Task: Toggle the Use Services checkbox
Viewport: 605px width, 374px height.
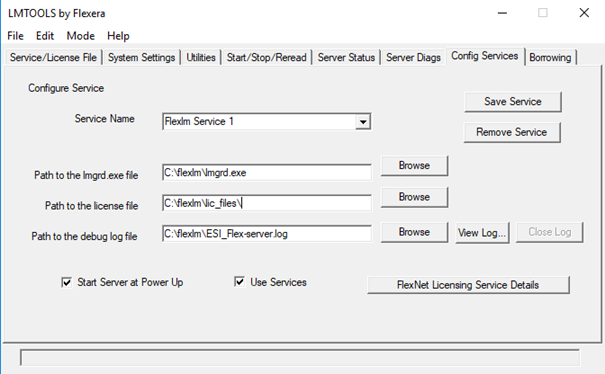Action: pos(239,282)
